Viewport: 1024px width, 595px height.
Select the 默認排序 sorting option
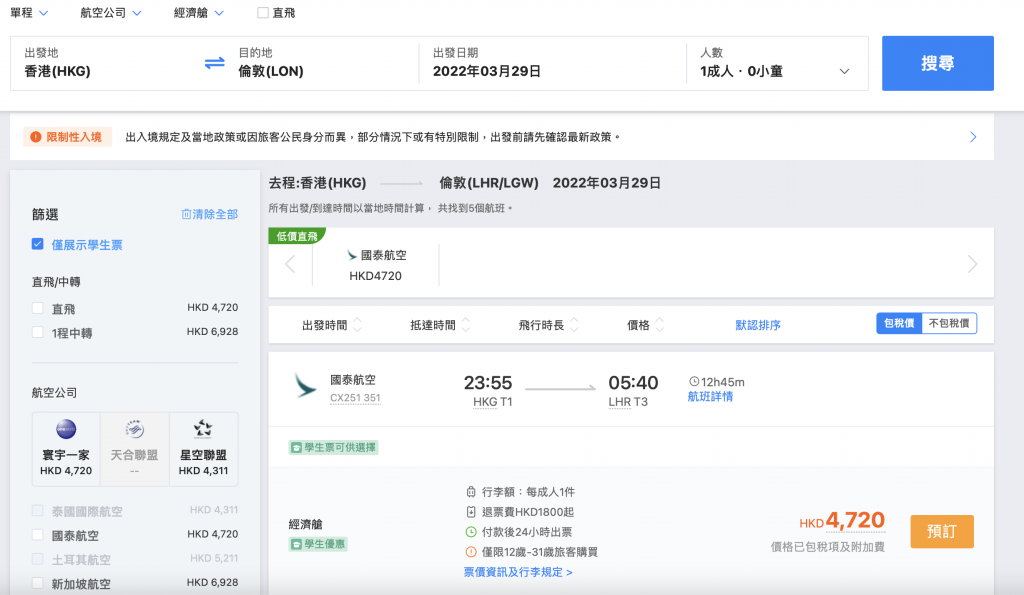tap(758, 325)
